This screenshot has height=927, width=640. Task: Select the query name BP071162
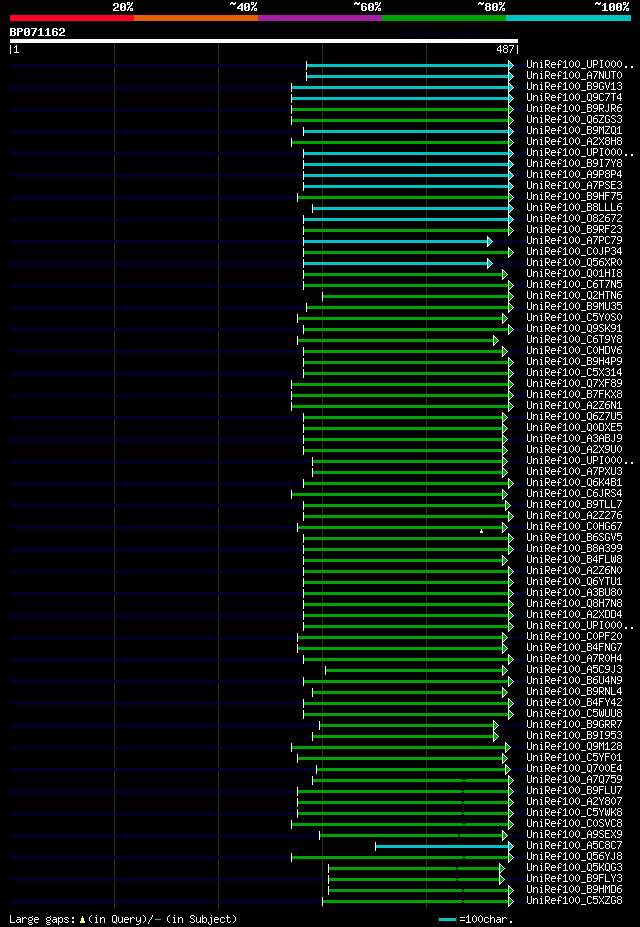click(x=38, y=33)
